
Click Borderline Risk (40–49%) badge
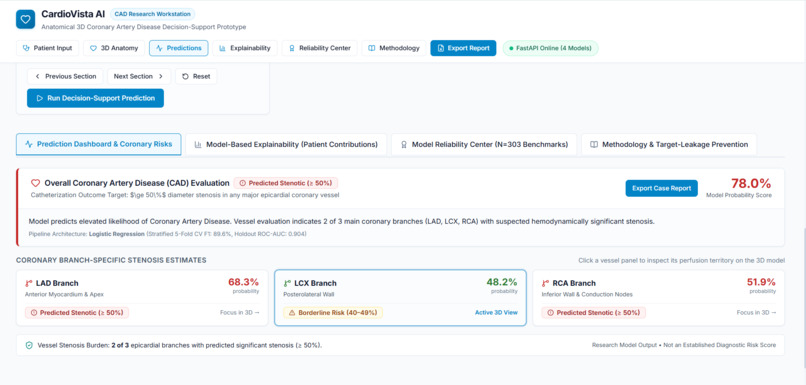pos(333,313)
